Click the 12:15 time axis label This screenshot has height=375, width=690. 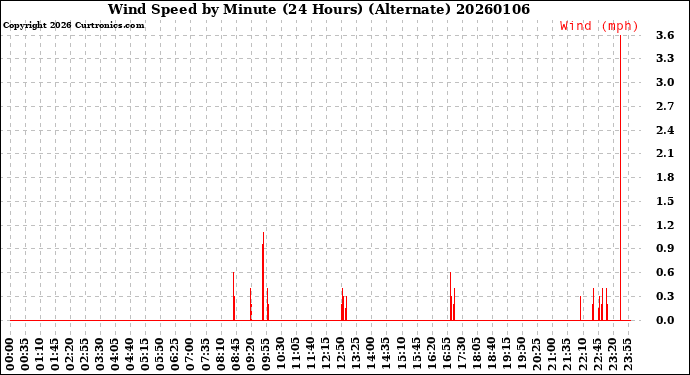click(x=326, y=355)
